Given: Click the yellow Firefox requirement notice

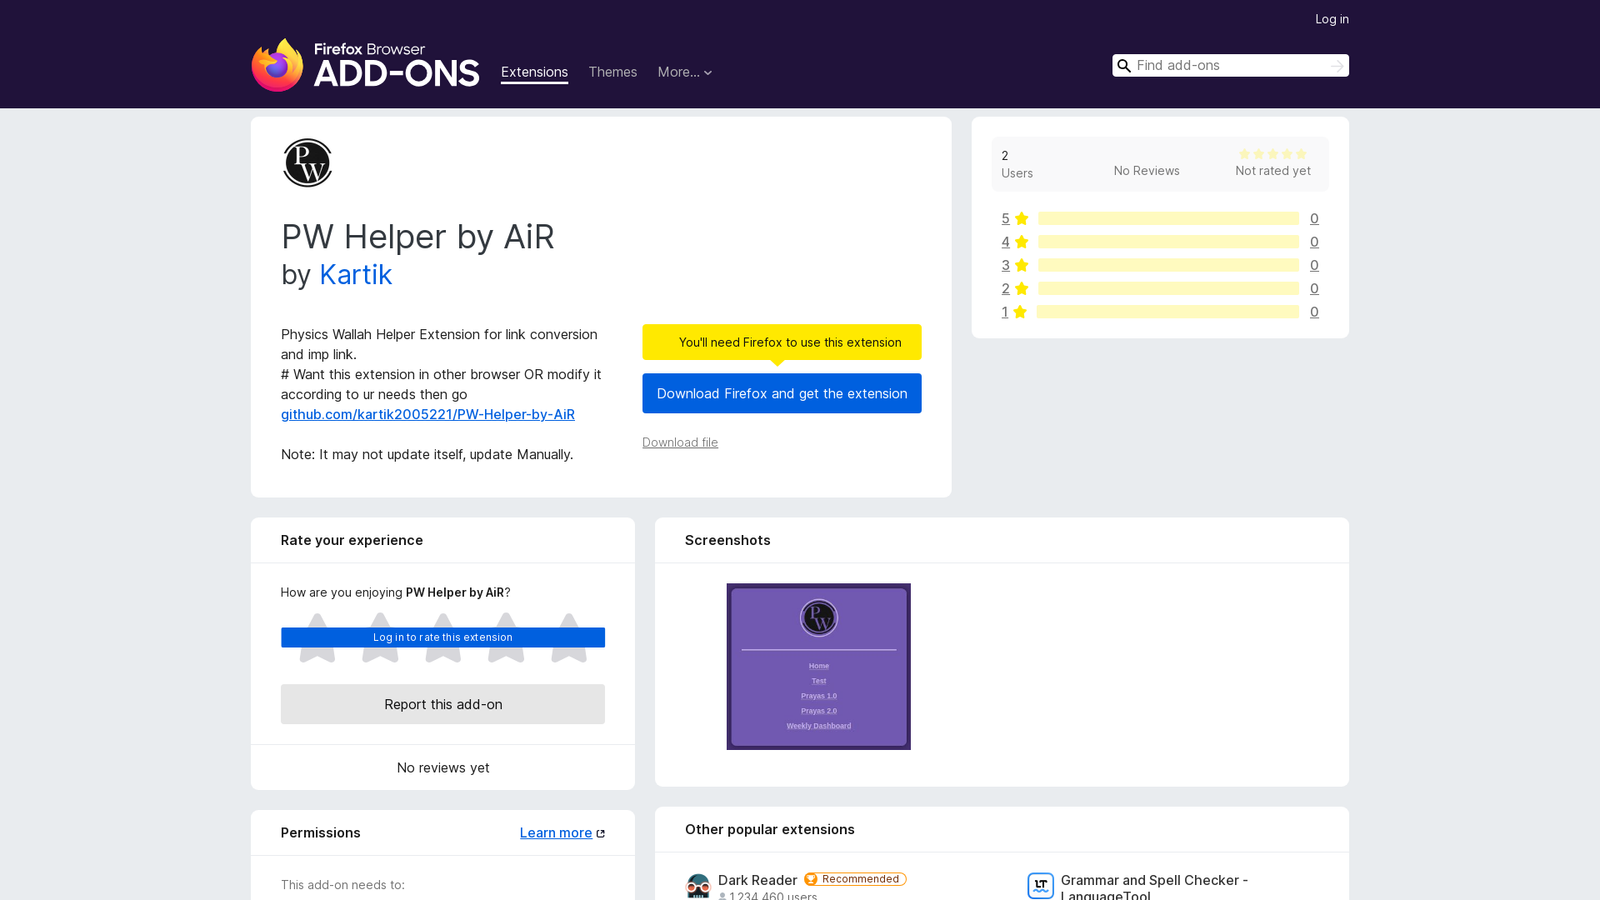Looking at the screenshot, I should point(782,342).
